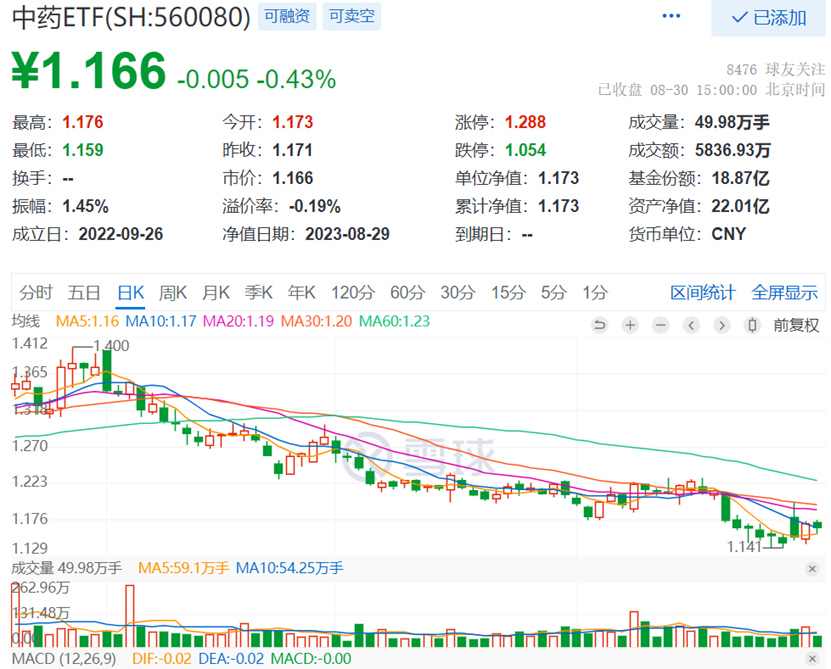The width and height of the screenshot is (831, 669).
Task: Pan chart left with arrow icon
Action: [x=691, y=324]
